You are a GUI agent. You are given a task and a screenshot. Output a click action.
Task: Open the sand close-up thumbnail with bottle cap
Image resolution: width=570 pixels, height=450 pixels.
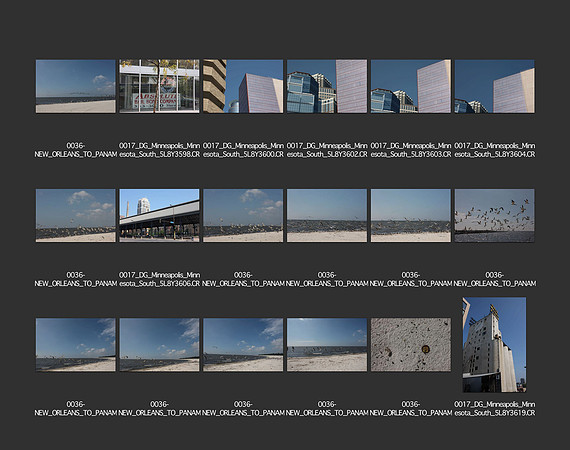(411, 345)
